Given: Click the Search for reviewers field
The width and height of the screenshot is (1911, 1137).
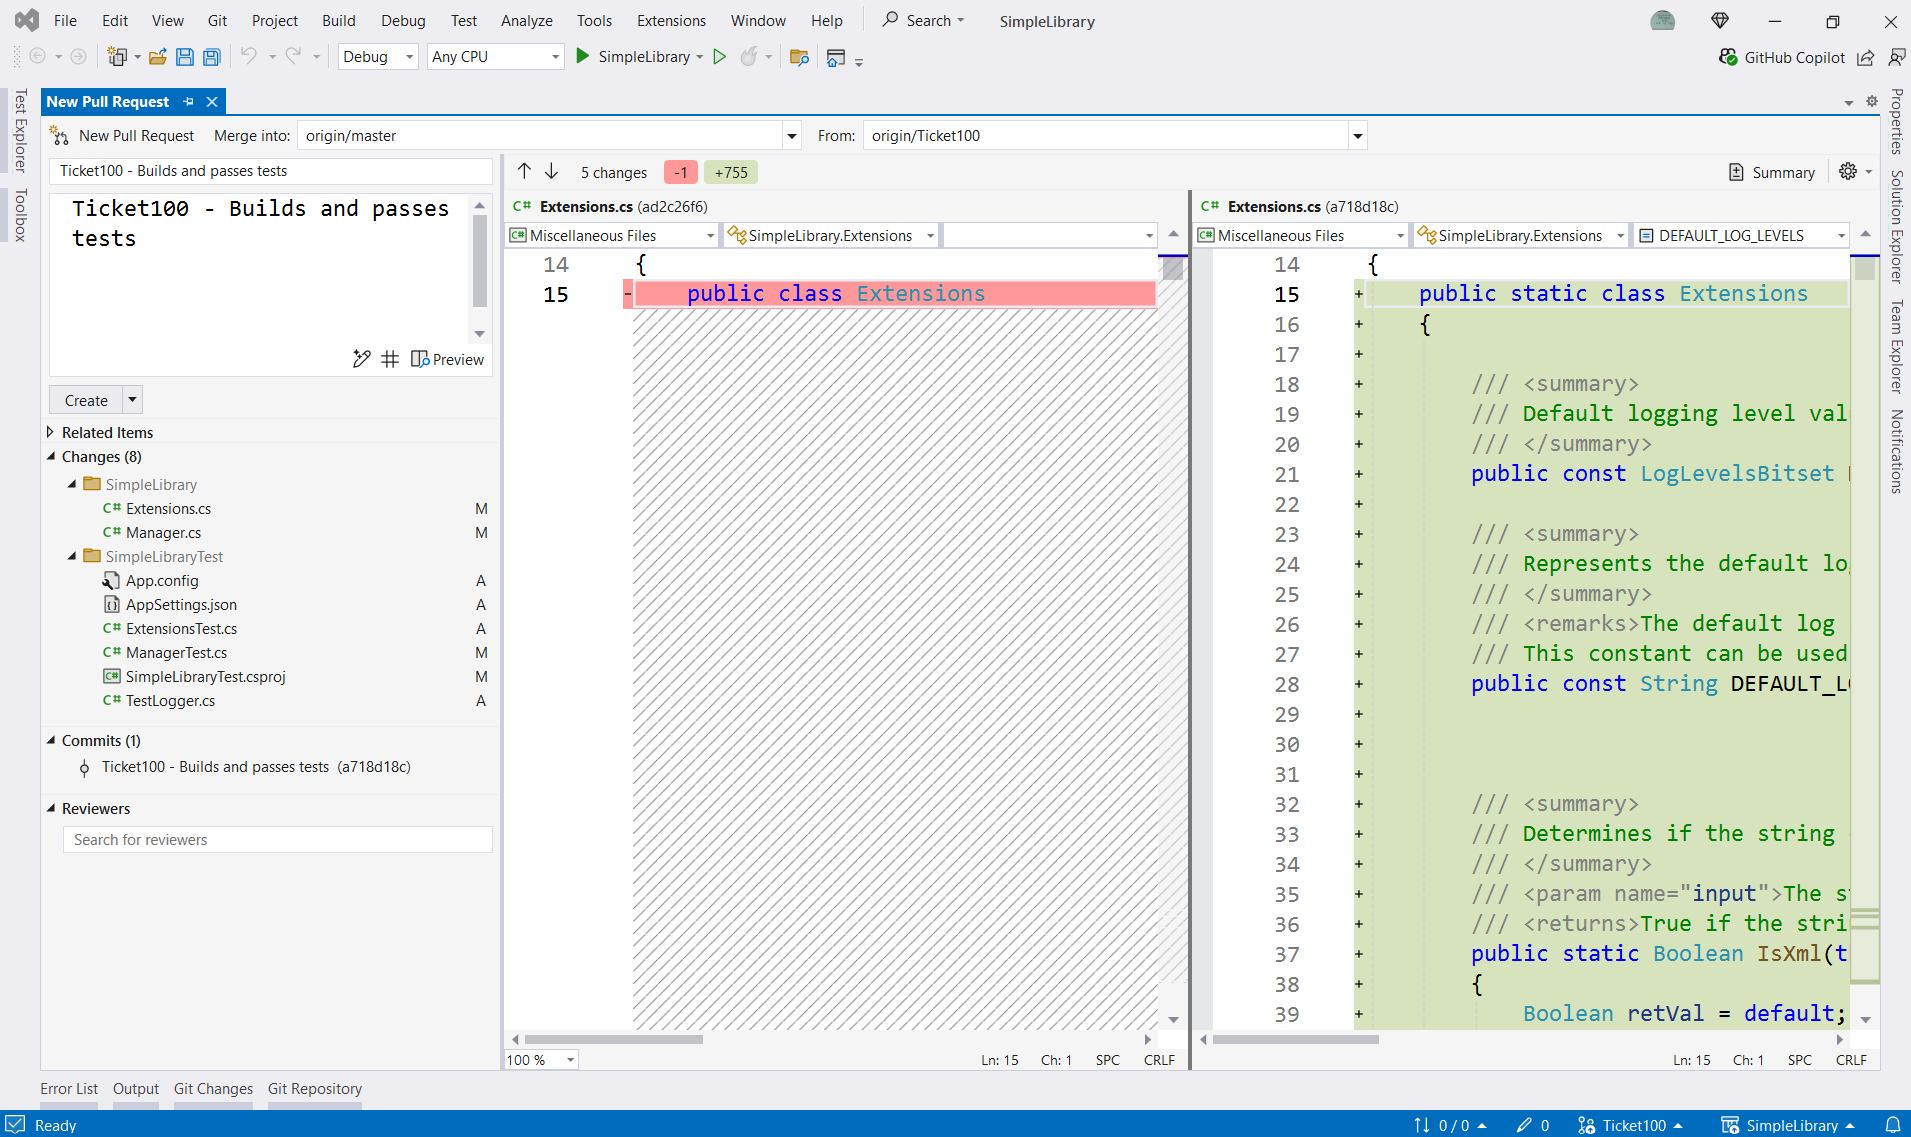Looking at the screenshot, I should tap(277, 840).
